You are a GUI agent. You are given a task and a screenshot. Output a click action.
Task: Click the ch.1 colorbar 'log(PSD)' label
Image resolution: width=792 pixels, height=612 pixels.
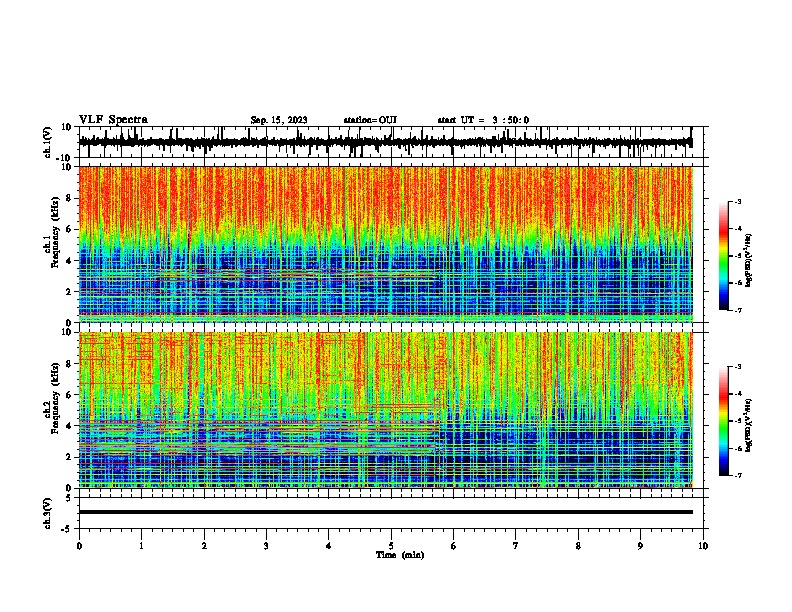(x=749, y=260)
